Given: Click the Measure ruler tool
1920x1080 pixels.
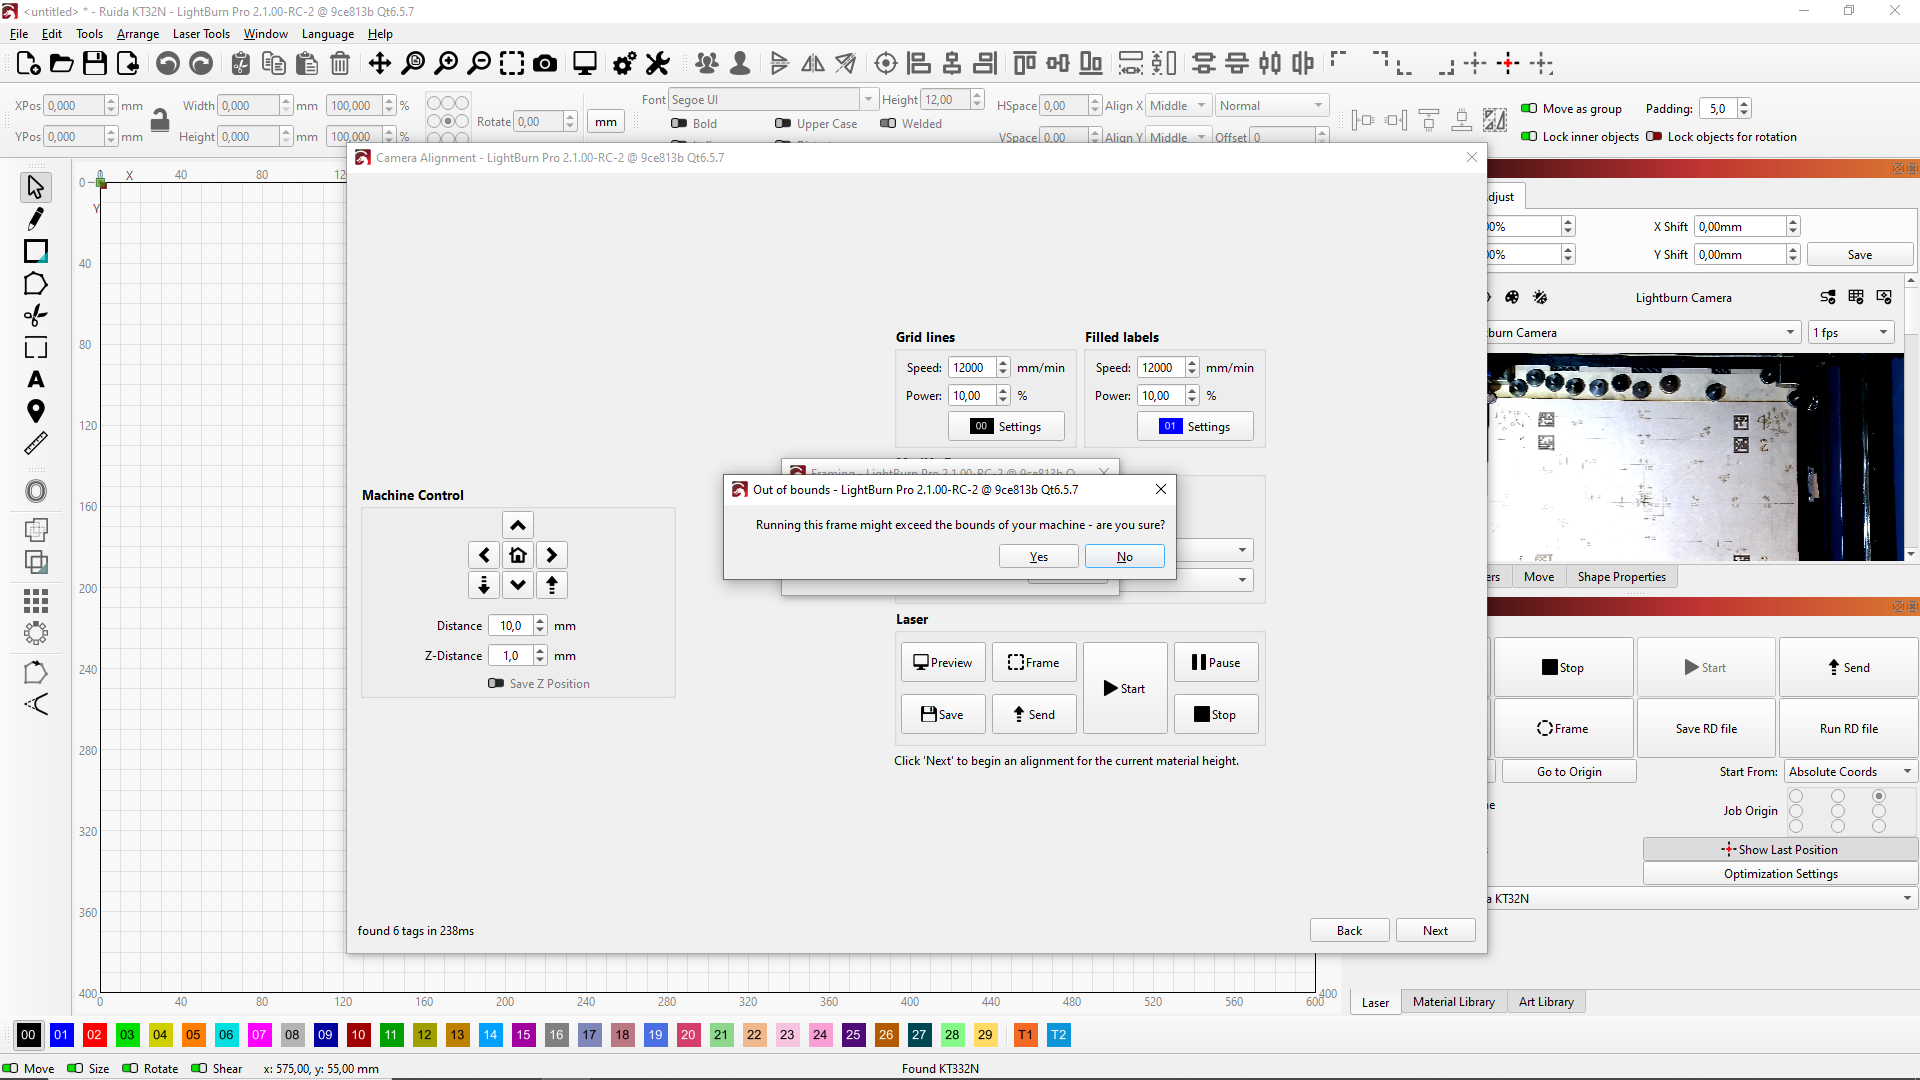Looking at the screenshot, I should coord(36,443).
